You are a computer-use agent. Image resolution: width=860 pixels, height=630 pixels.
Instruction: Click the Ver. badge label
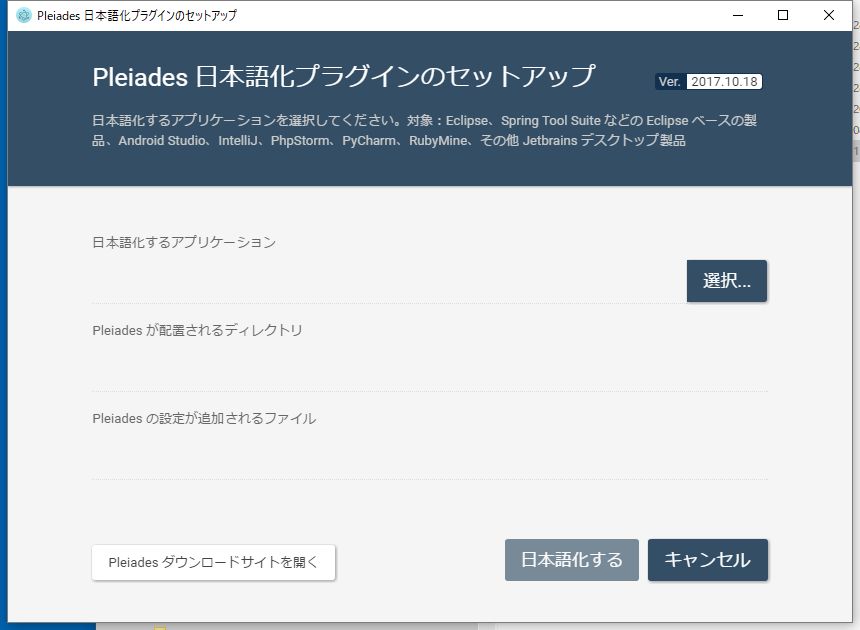coord(670,82)
